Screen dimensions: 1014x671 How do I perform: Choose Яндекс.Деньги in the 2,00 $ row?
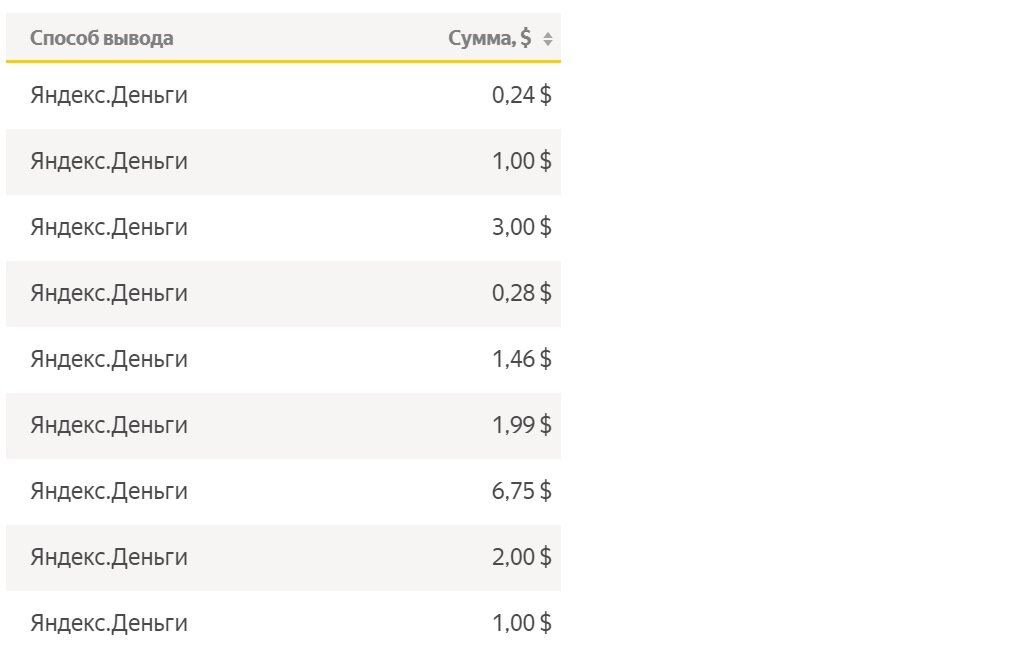point(109,557)
